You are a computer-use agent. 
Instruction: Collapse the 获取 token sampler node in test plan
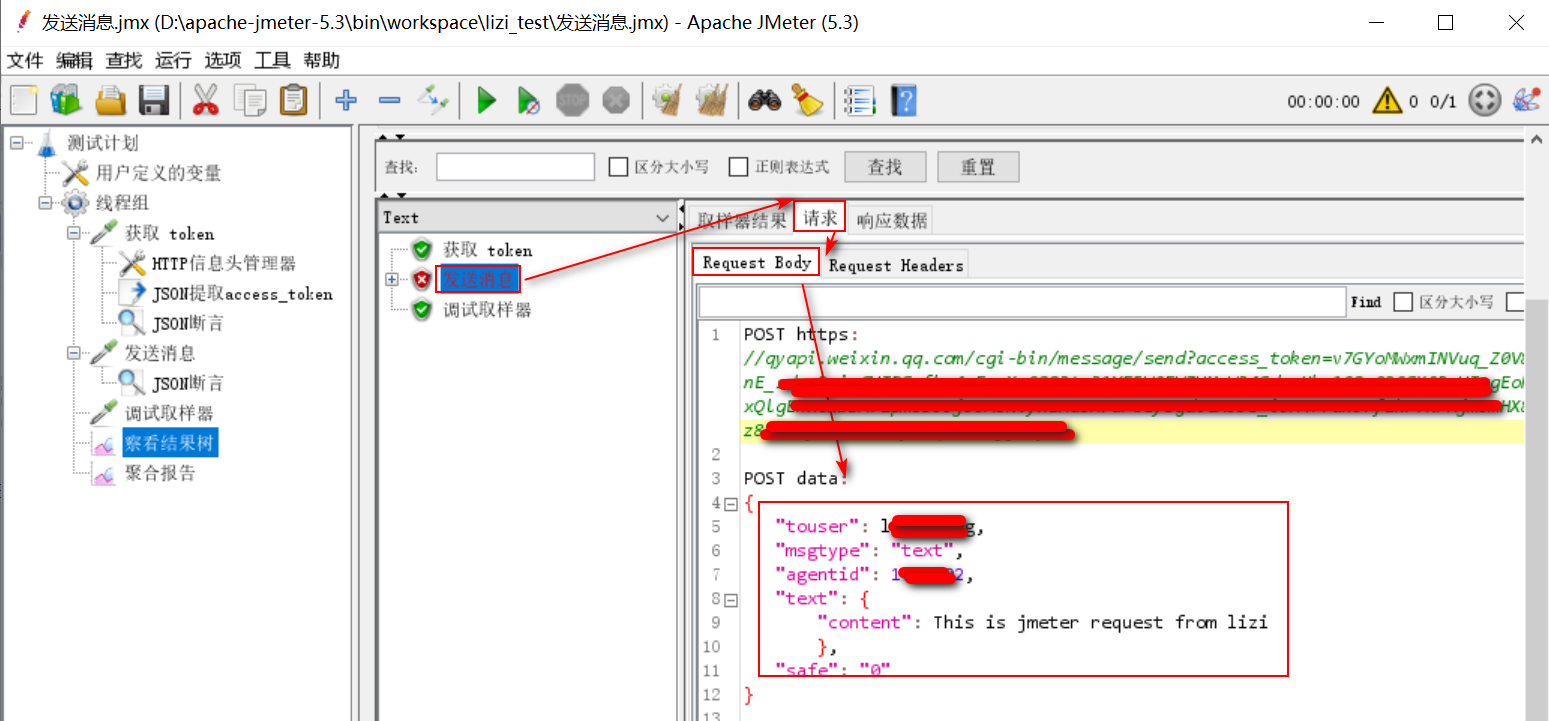point(74,233)
